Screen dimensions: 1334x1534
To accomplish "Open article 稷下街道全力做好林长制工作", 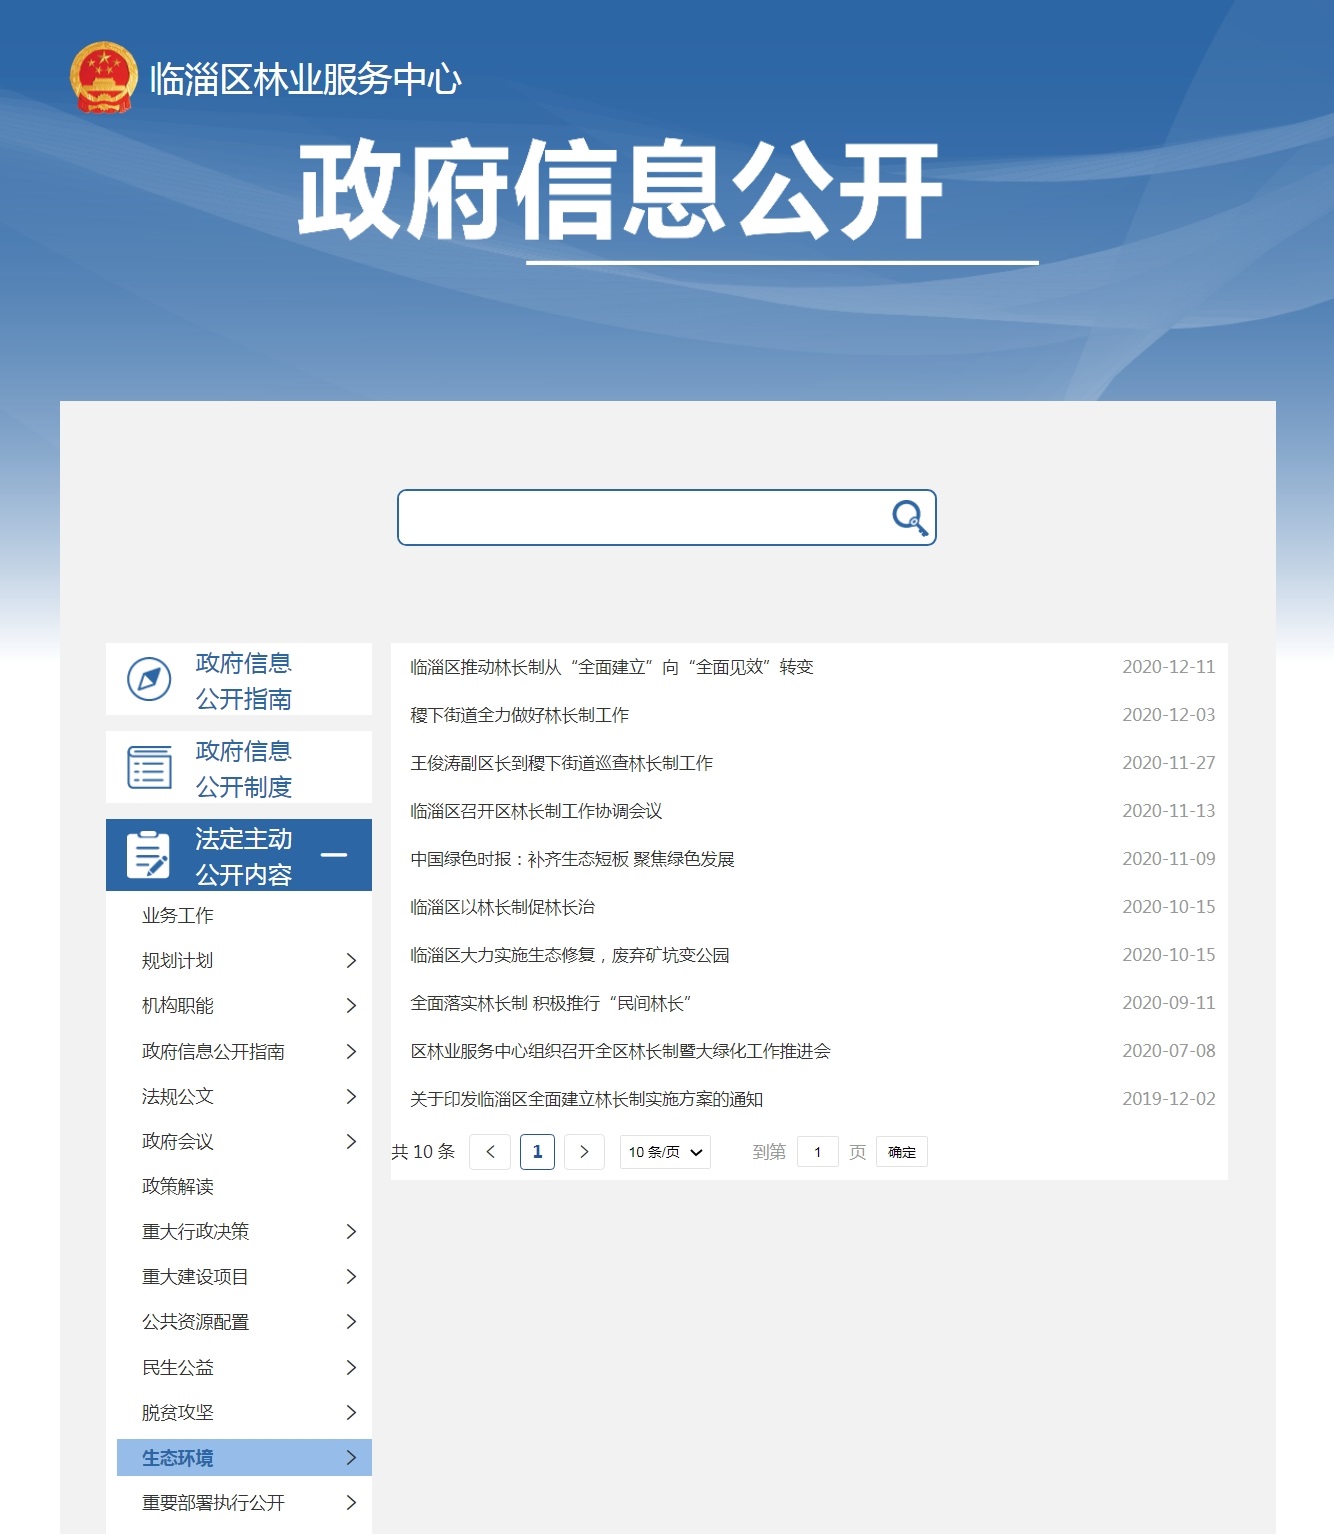I will click(519, 715).
